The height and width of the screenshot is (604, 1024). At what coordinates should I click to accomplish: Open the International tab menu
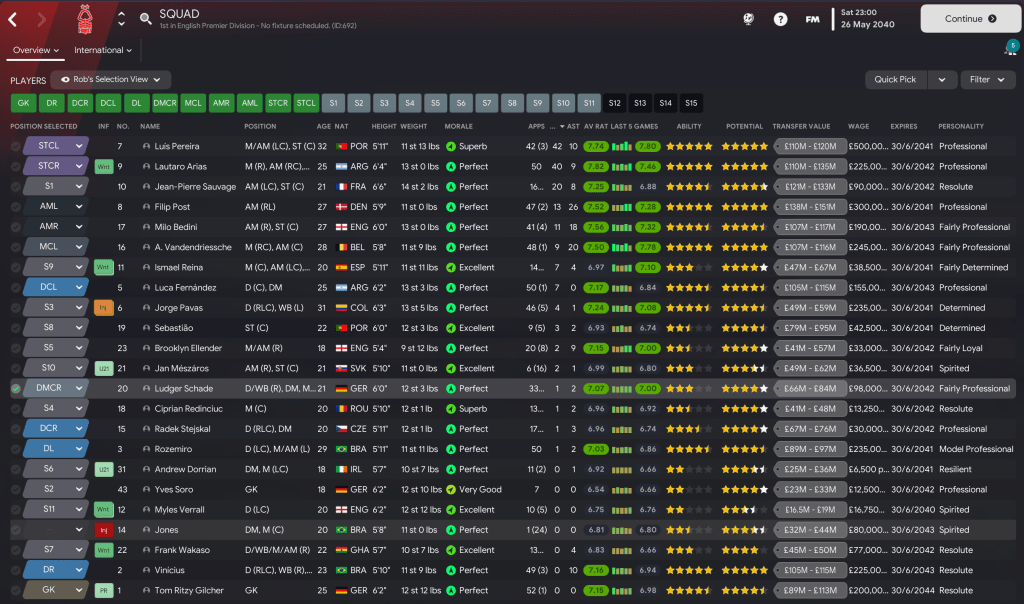103,50
